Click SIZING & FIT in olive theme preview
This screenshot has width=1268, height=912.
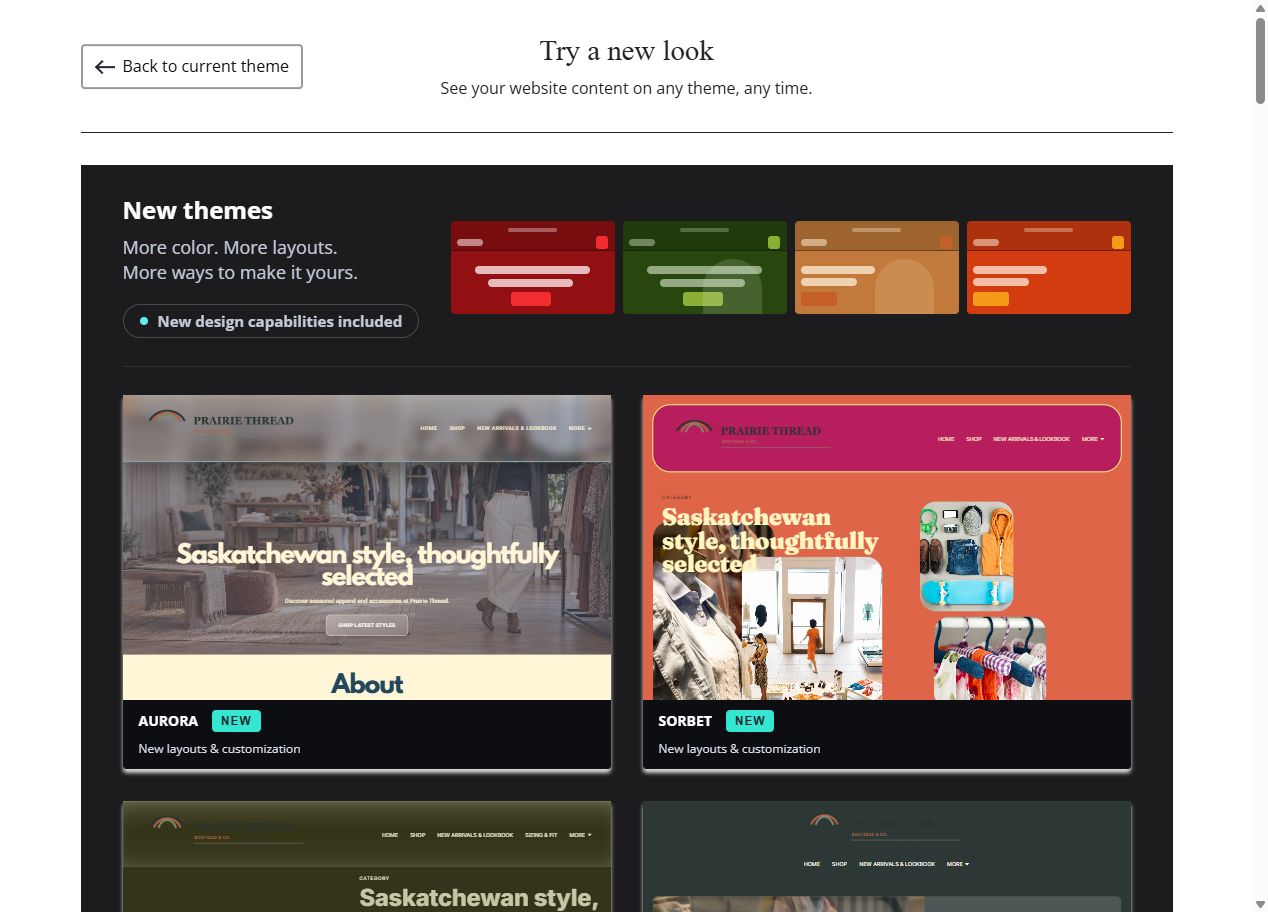coord(541,835)
